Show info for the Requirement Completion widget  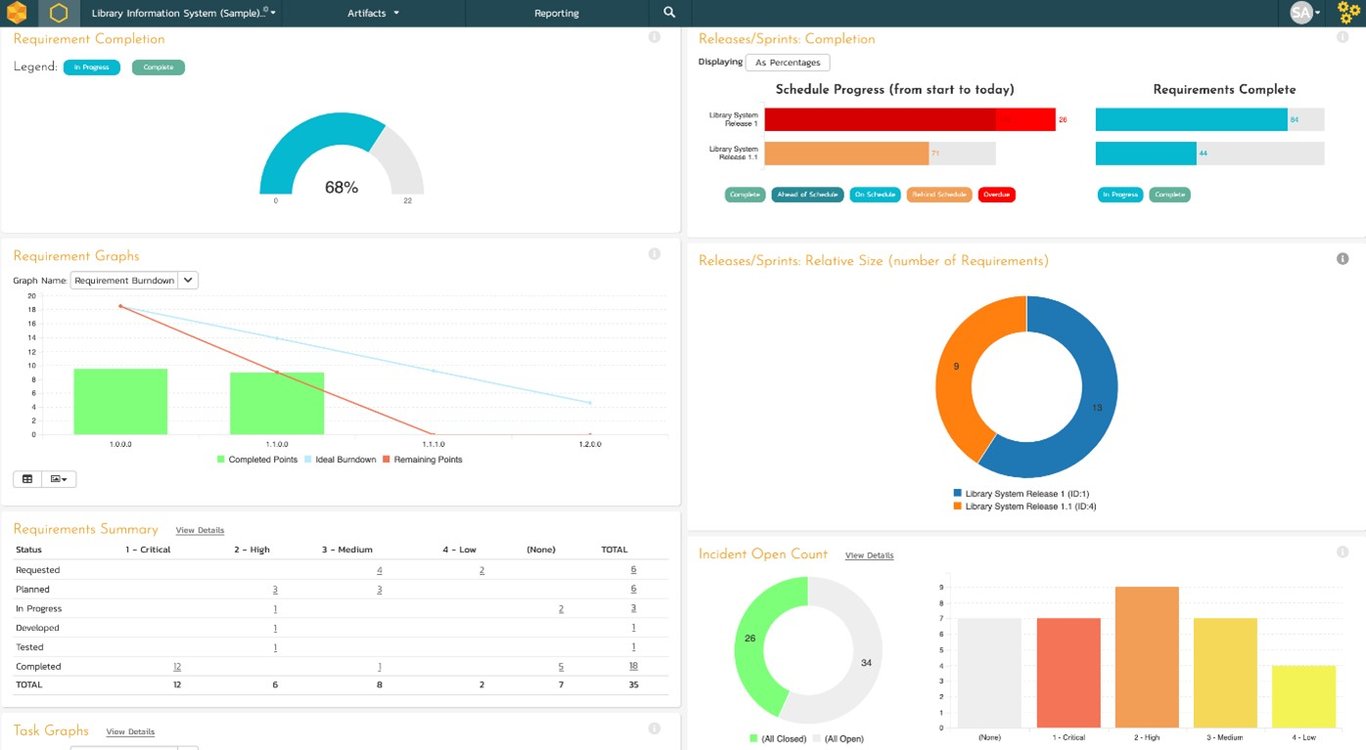pos(654,38)
